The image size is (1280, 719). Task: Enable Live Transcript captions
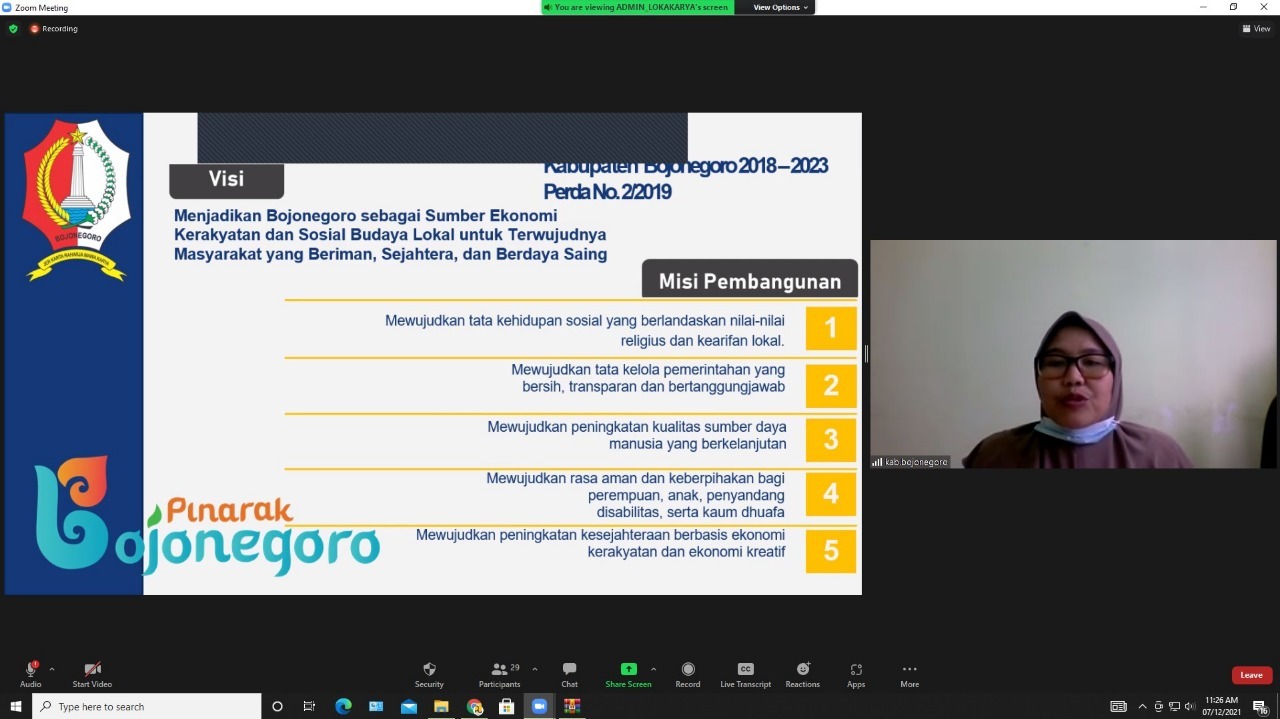(745, 672)
